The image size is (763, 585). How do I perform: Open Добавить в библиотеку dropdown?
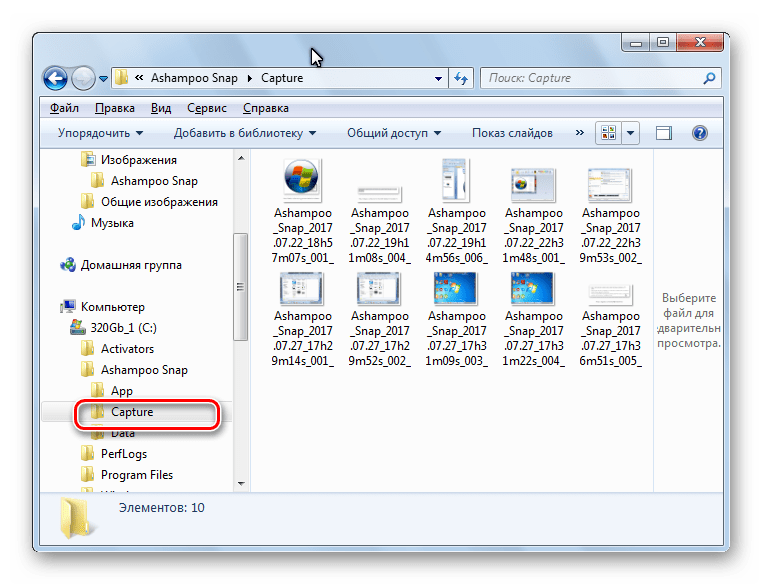[x=245, y=133]
